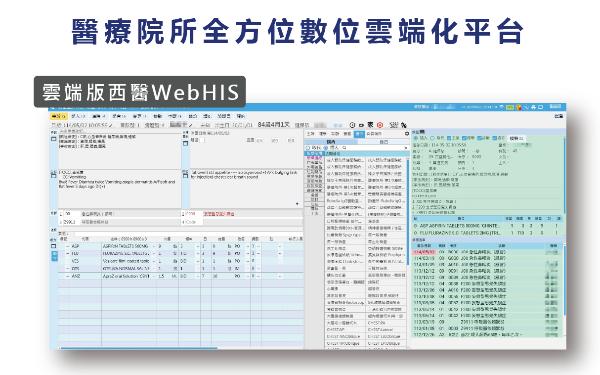Toggle the first checkbox in the green history panel
The image size is (600, 375).
[449, 138]
